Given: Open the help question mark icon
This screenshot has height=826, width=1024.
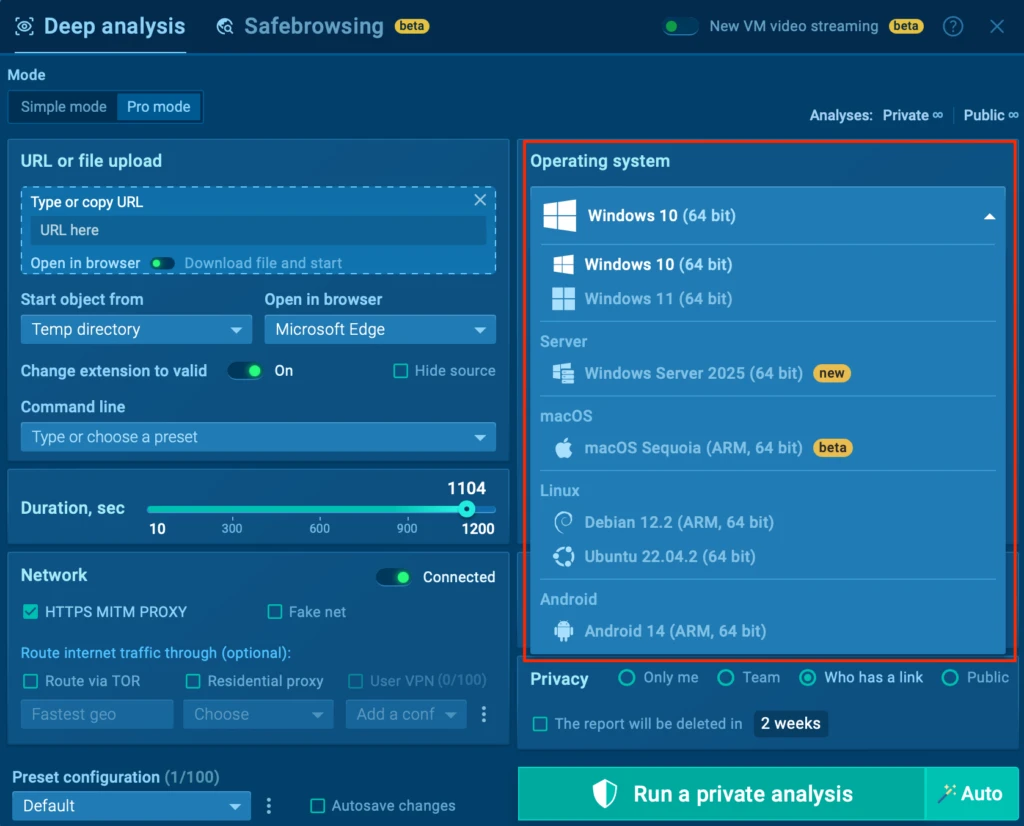Looking at the screenshot, I should pyautogui.click(x=952, y=26).
